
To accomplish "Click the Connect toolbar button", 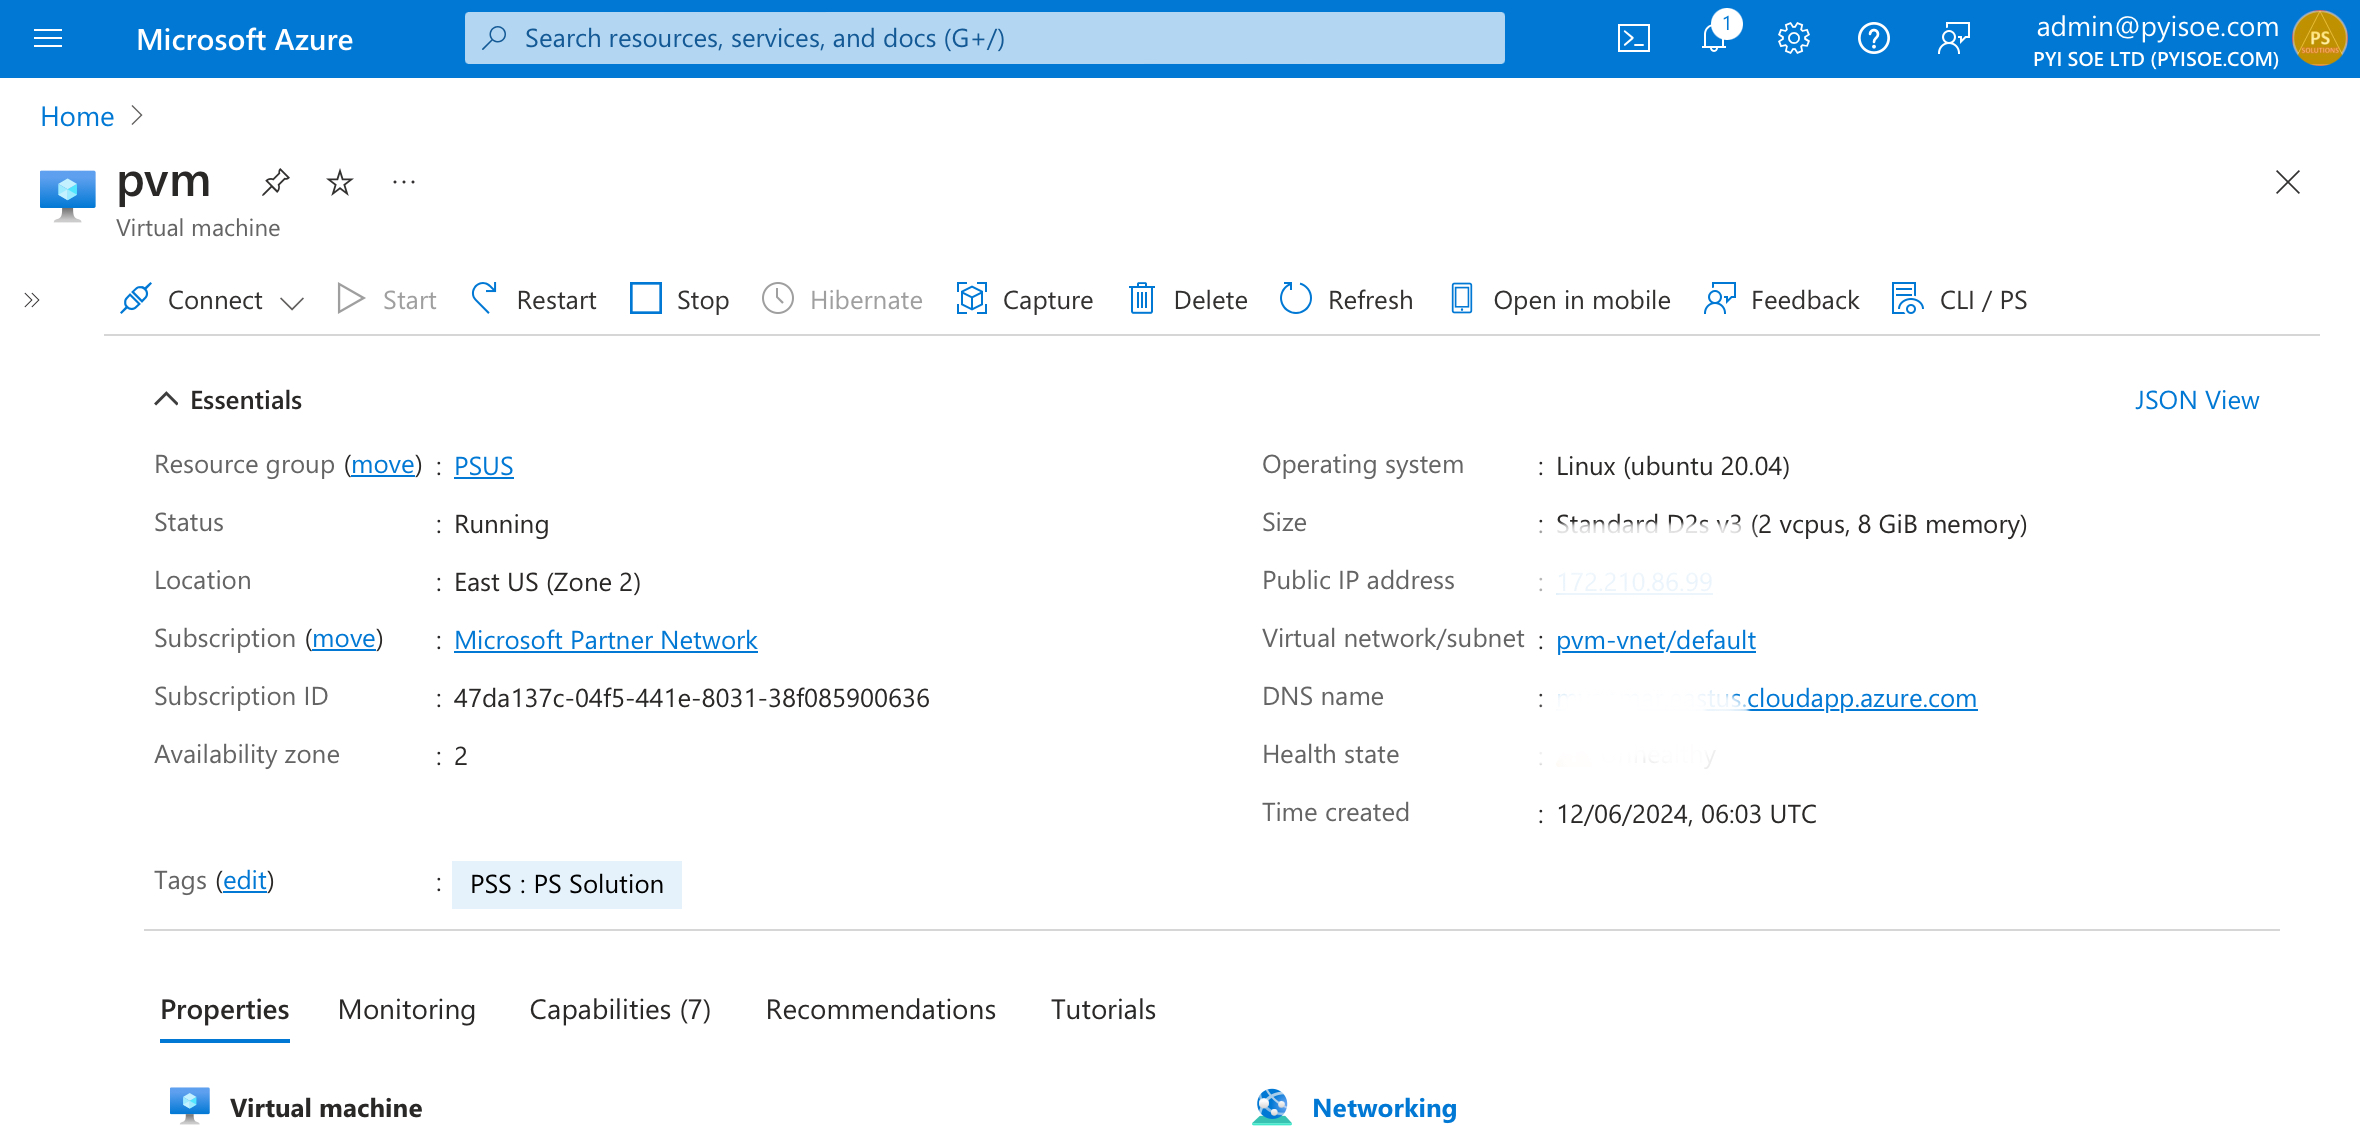I will (x=191, y=300).
